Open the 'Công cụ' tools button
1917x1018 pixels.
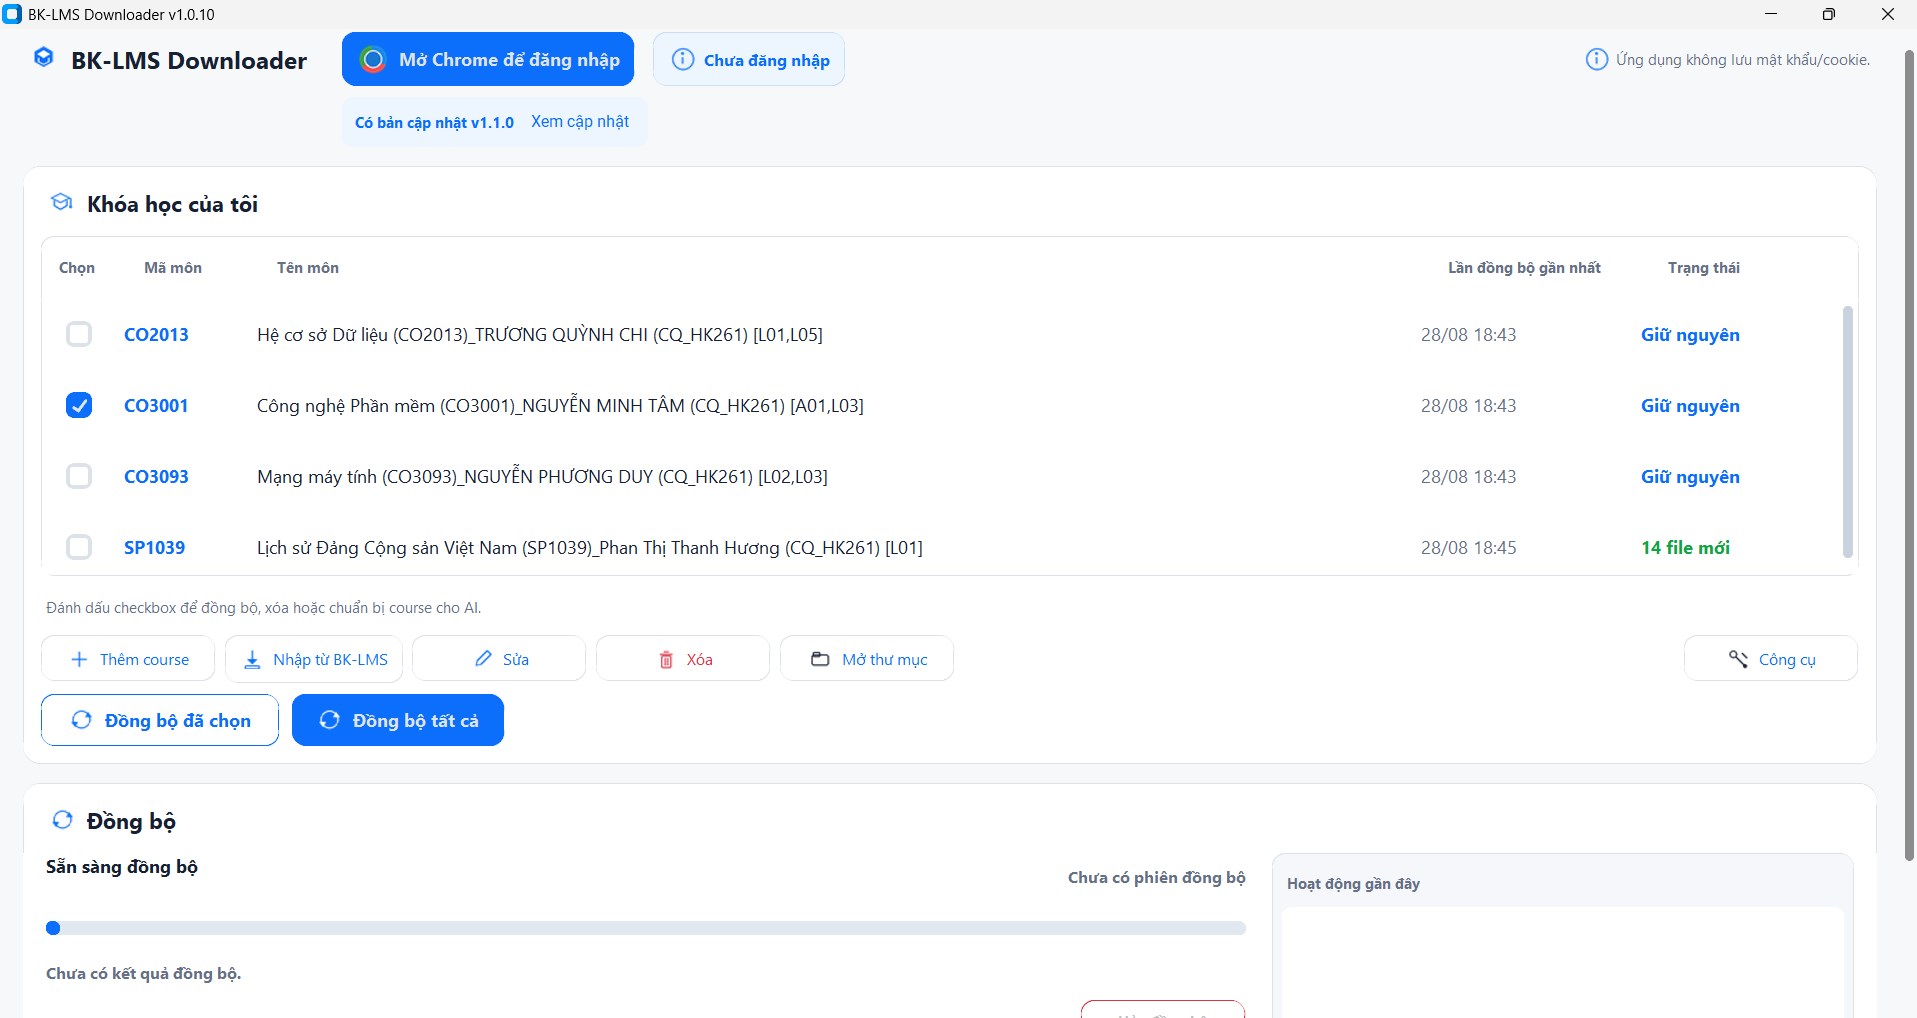[1771, 658]
